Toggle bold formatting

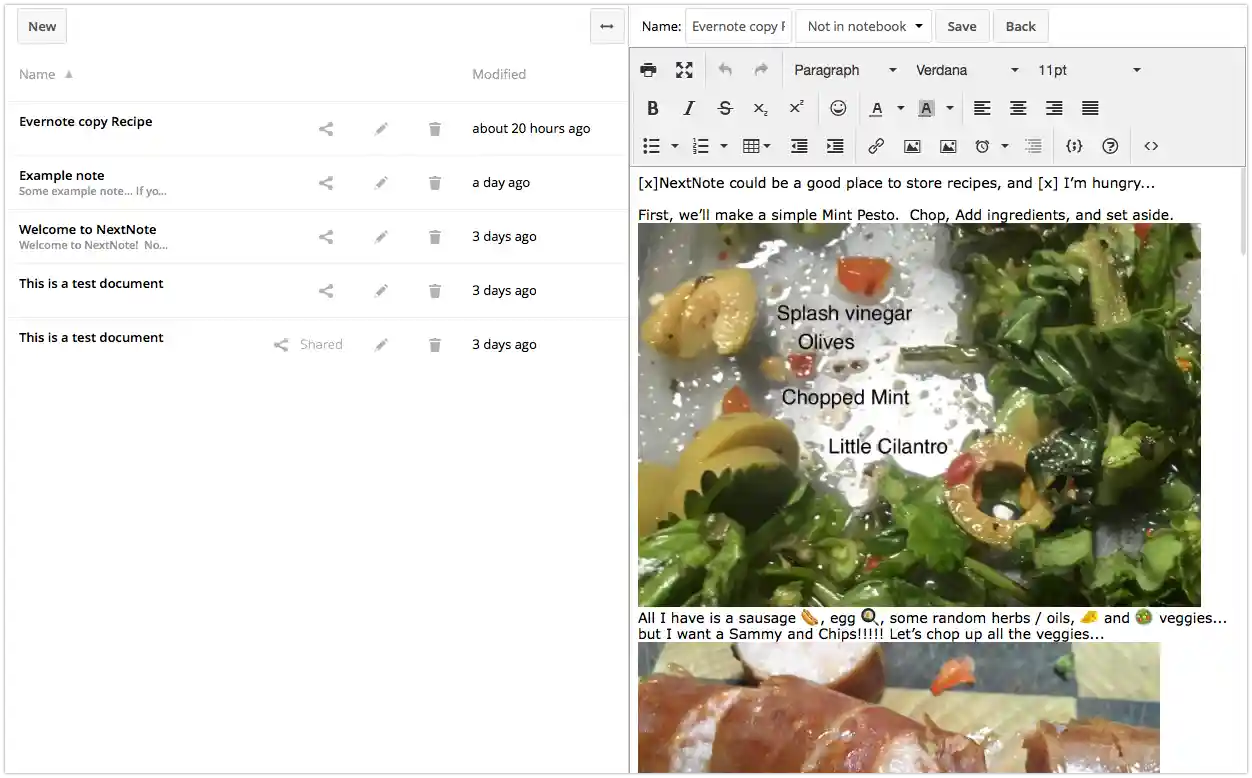click(653, 108)
